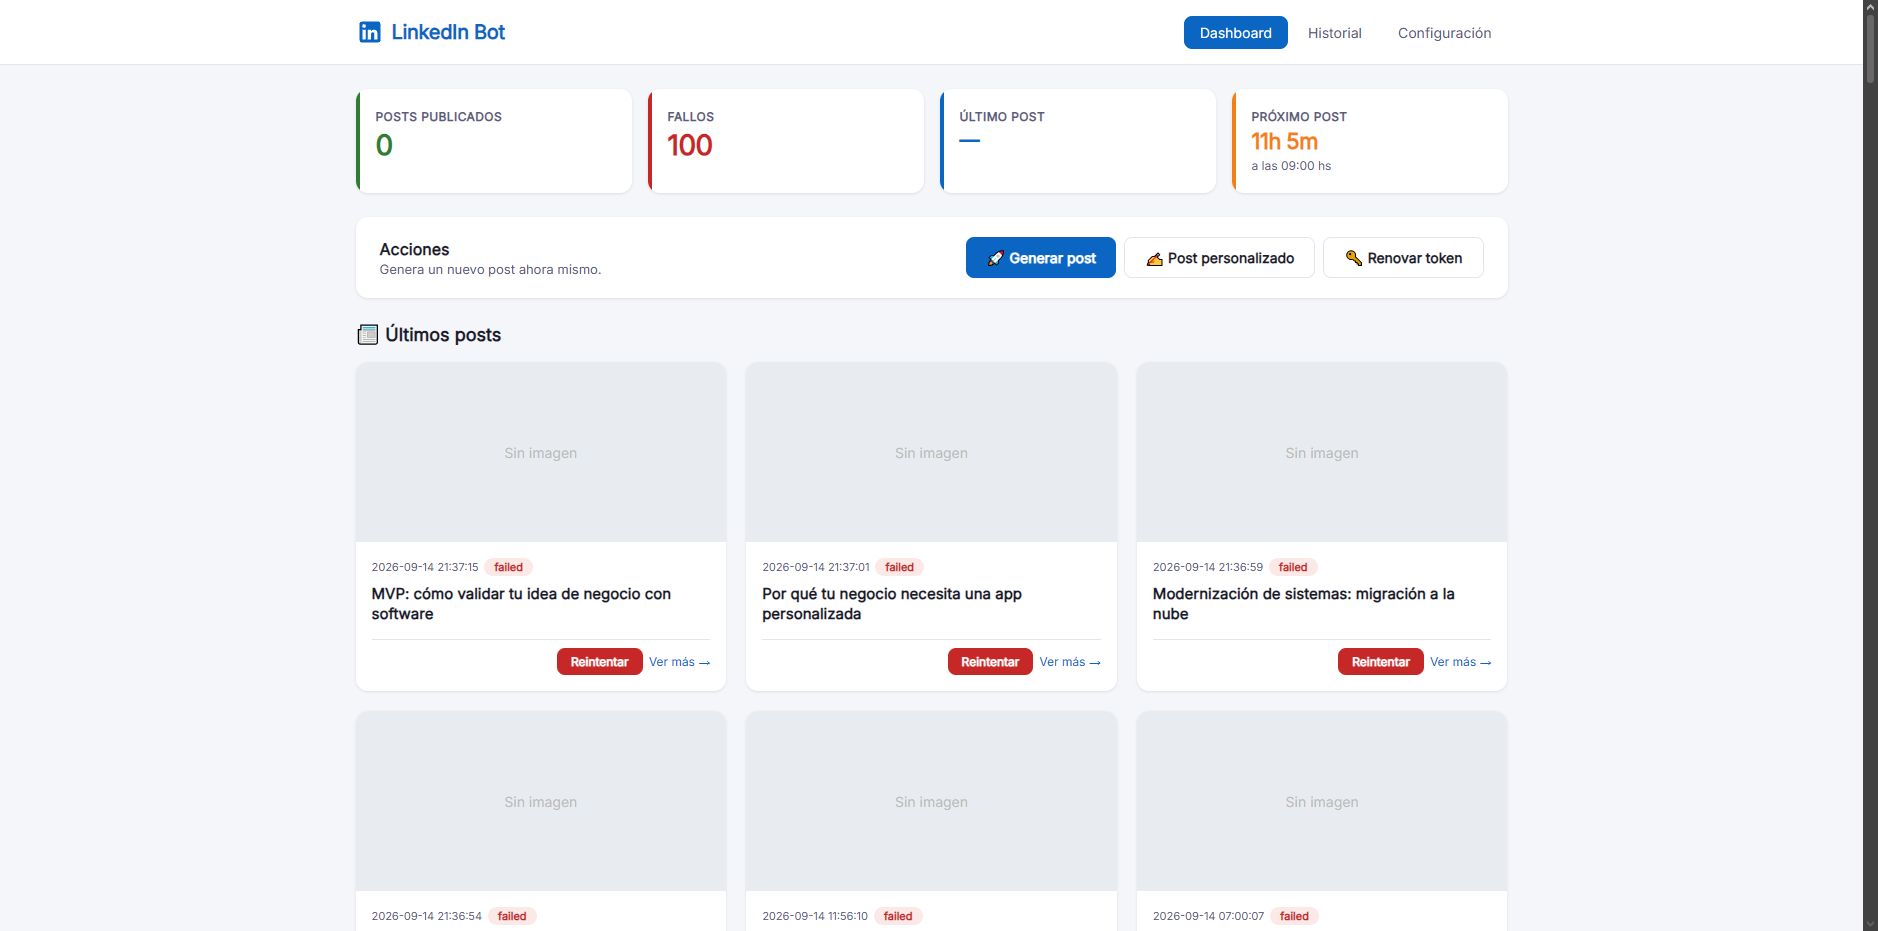Image resolution: width=1878 pixels, height=931 pixels.
Task: Click Reintentar on the app personalizada post
Action: [x=990, y=662]
